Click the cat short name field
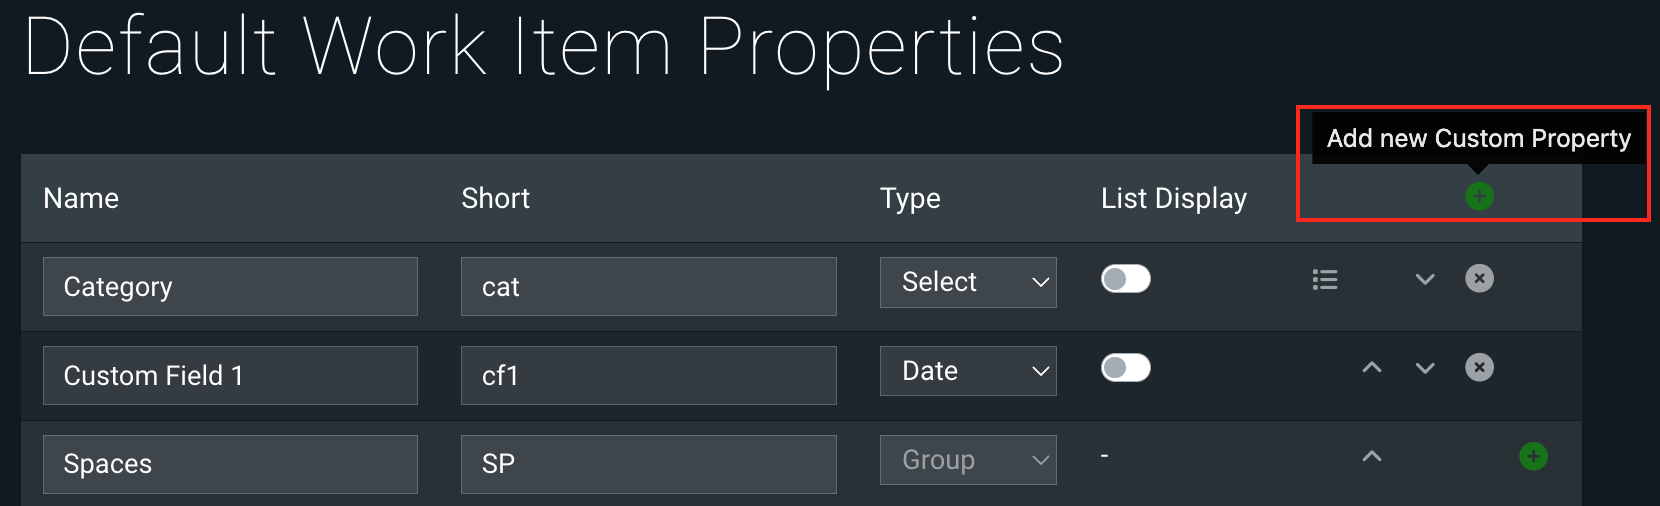1660x506 pixels. pos(648,287)
